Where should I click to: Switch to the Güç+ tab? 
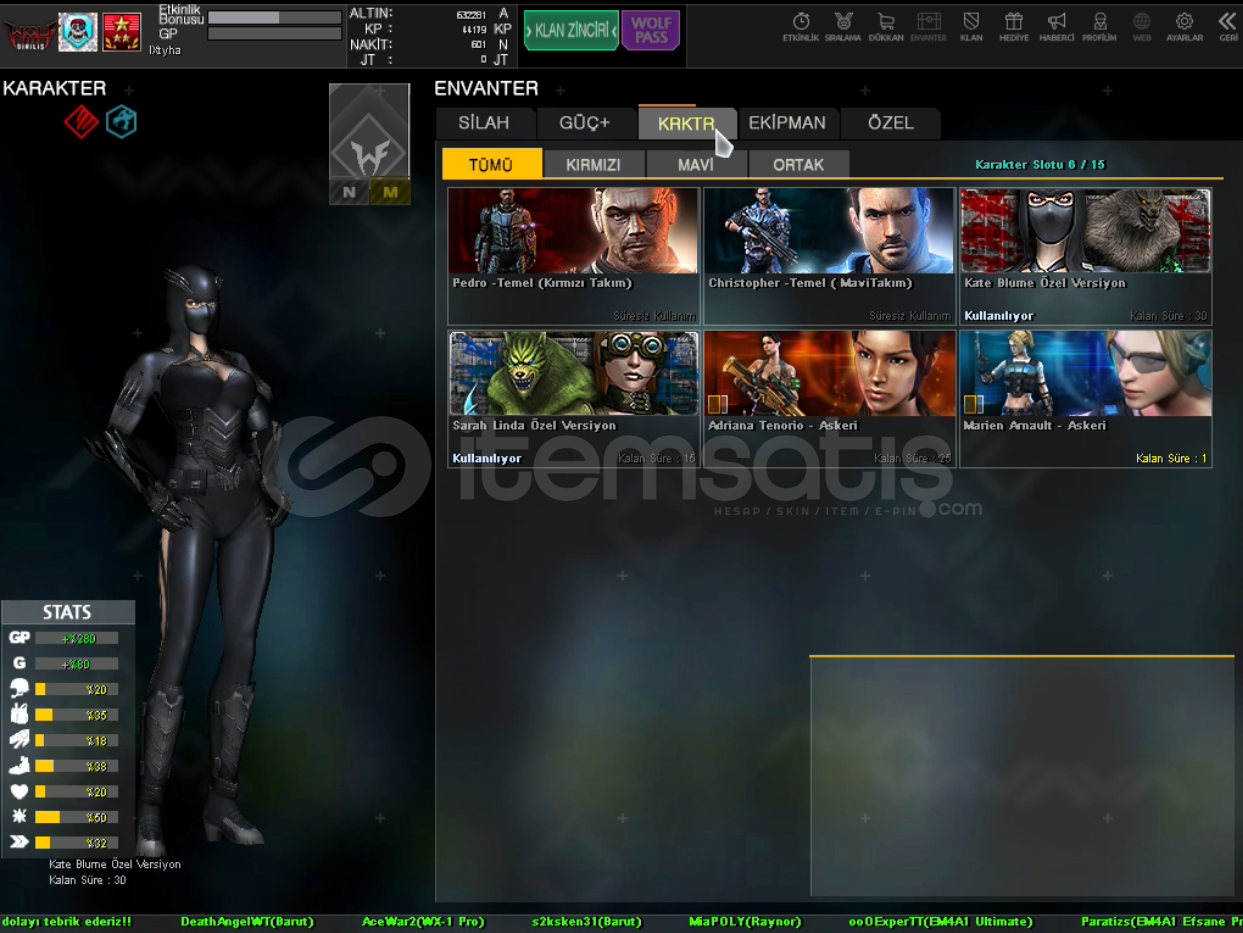click(585, 123)
